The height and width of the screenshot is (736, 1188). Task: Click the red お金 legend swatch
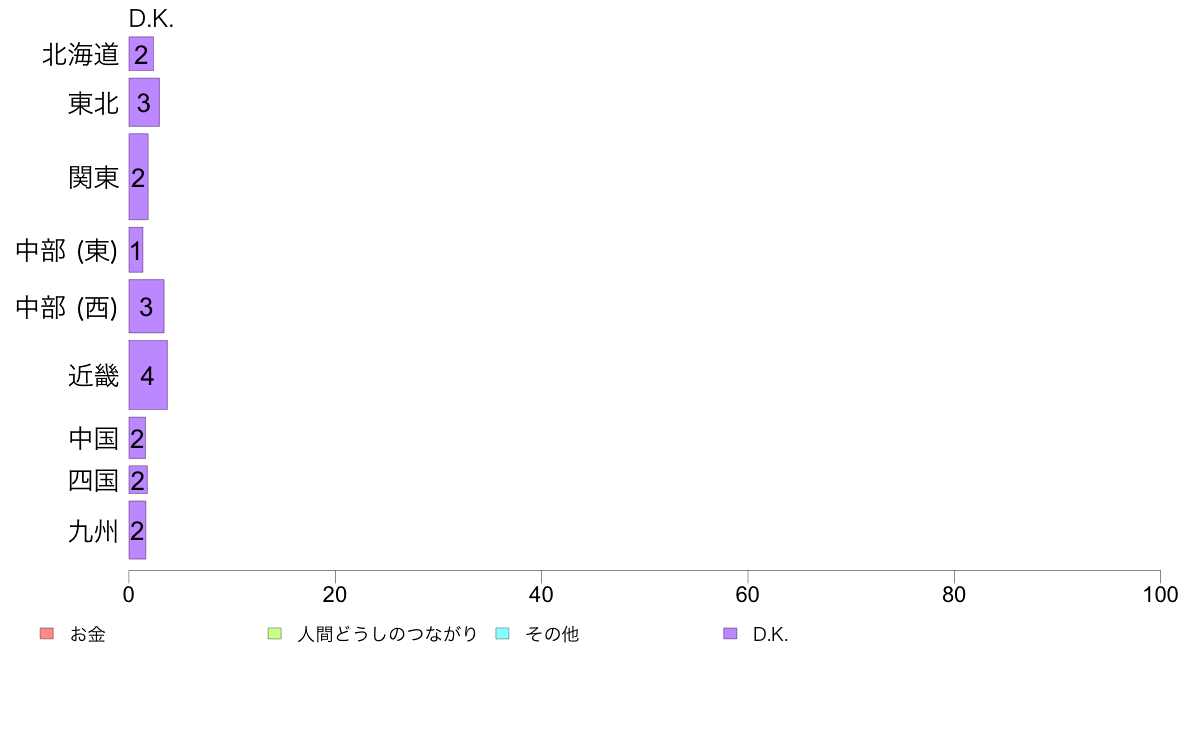[x=47, y=634]
